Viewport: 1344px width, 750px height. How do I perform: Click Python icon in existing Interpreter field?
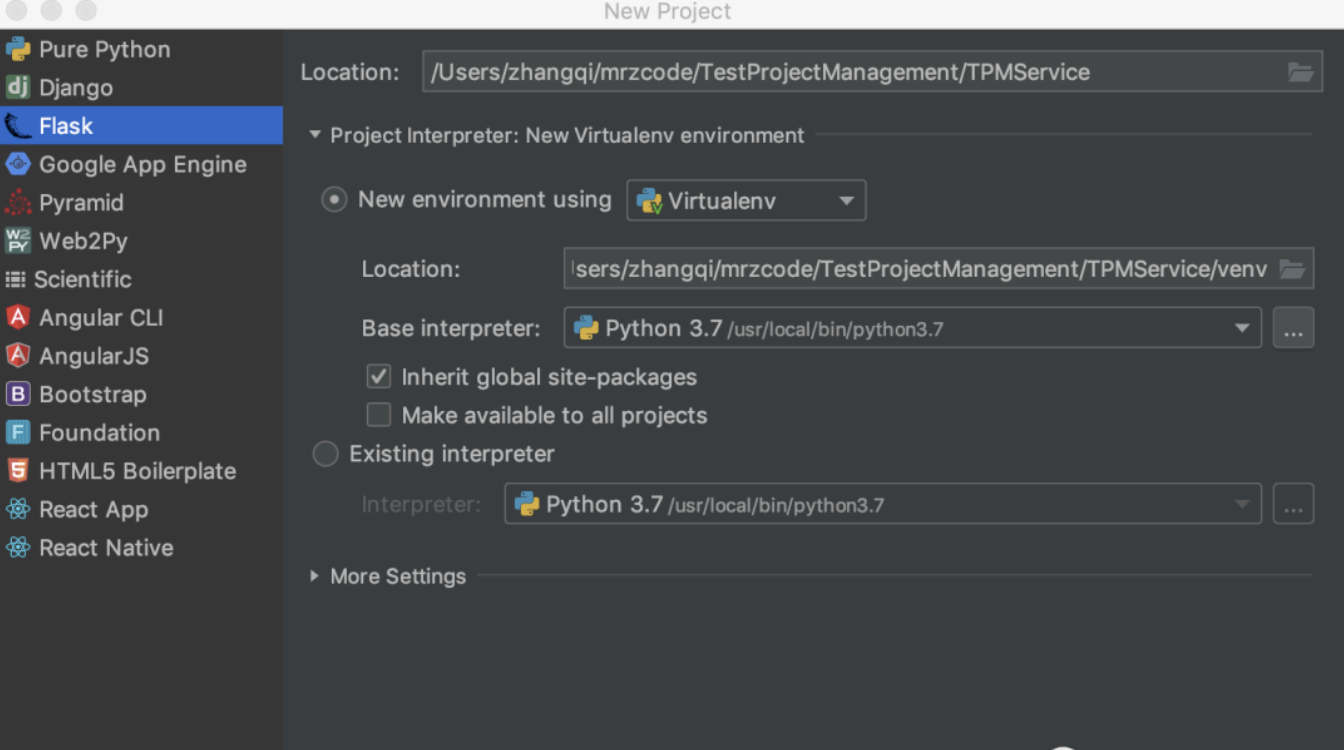coord(527,505)
